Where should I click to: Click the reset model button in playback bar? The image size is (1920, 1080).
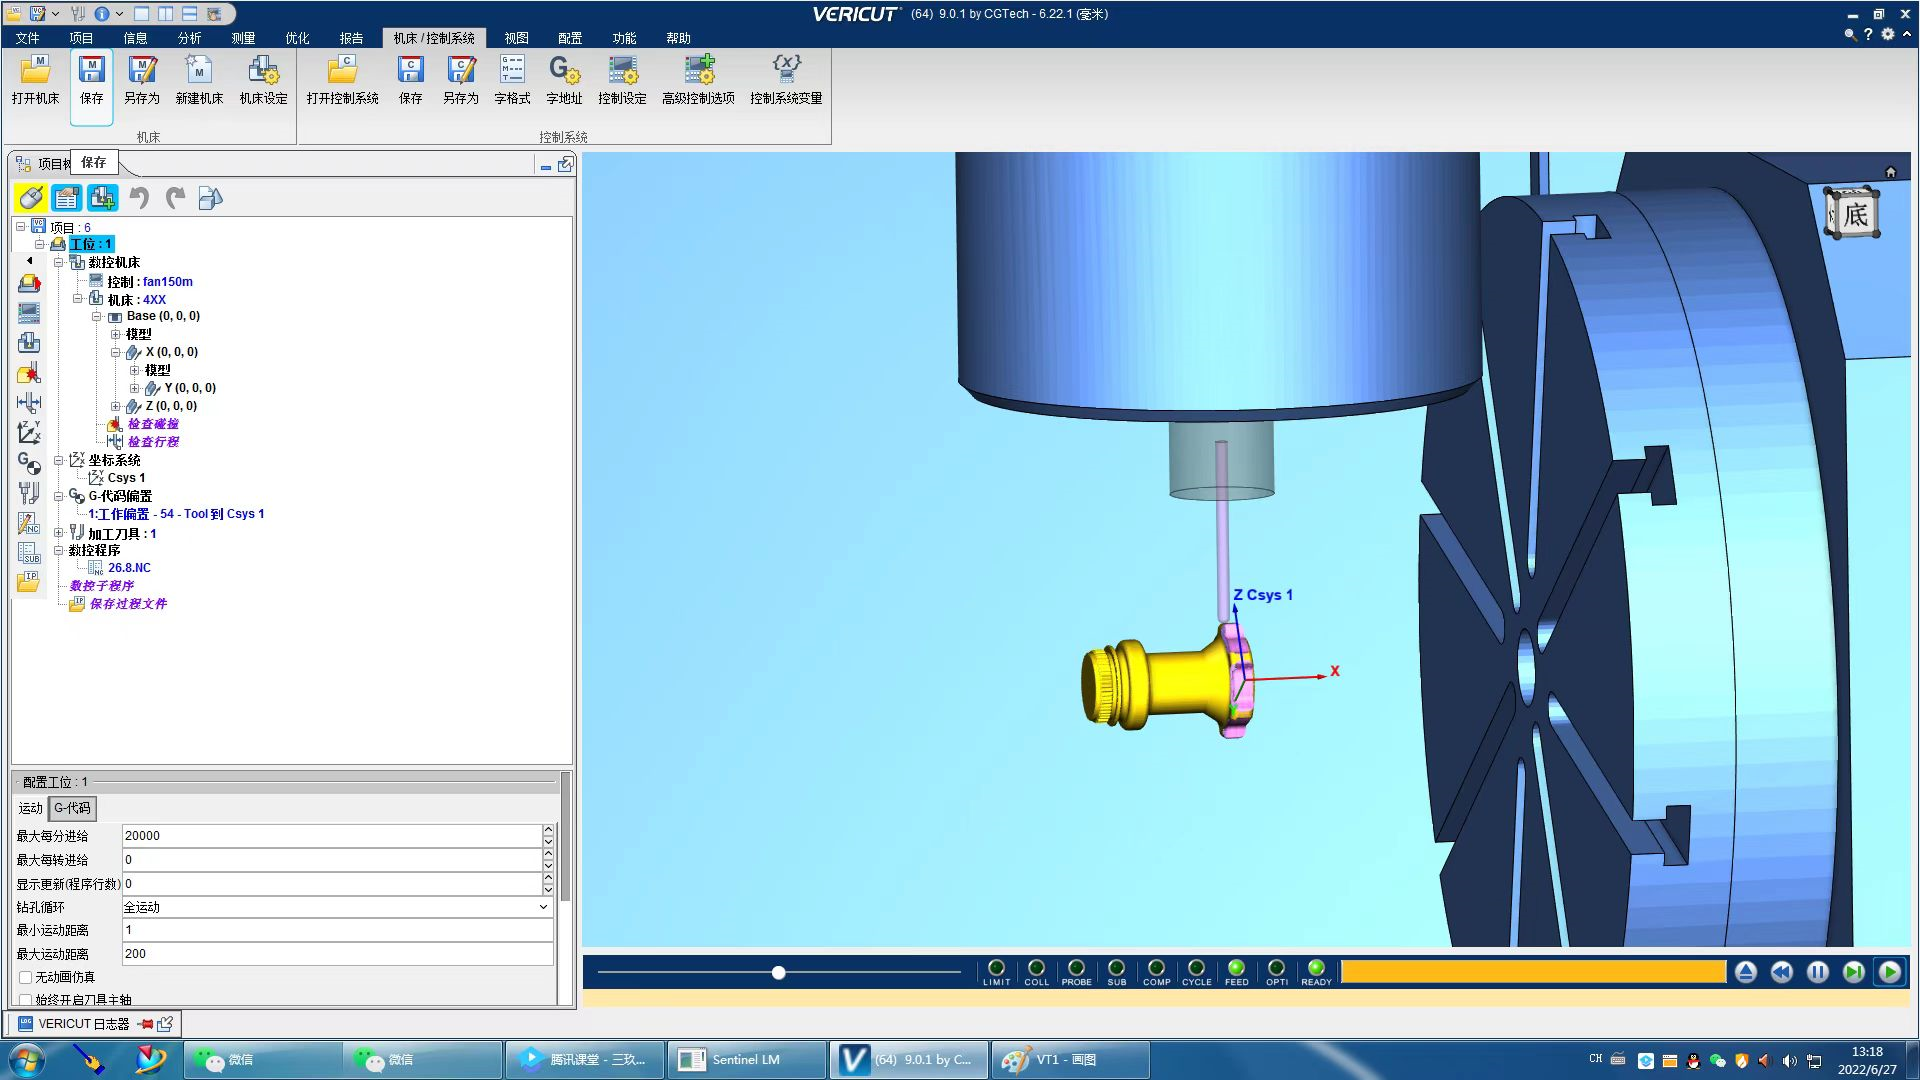pos(1745,972)
